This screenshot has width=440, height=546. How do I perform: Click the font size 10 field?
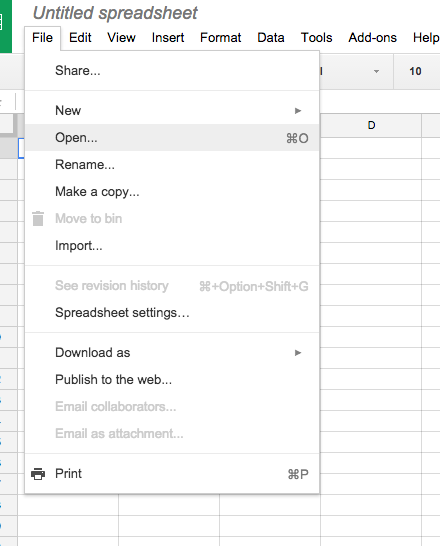415,71
